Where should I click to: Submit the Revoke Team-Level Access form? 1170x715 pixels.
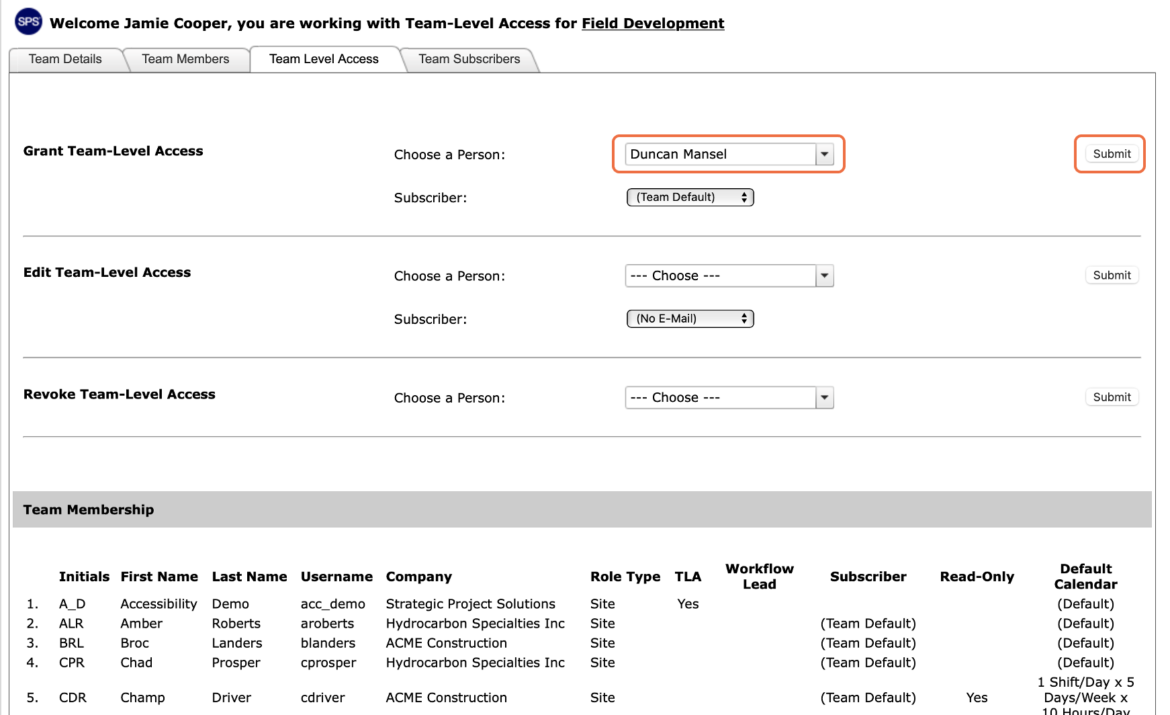pyautogui.click(x=1112, y=397)
